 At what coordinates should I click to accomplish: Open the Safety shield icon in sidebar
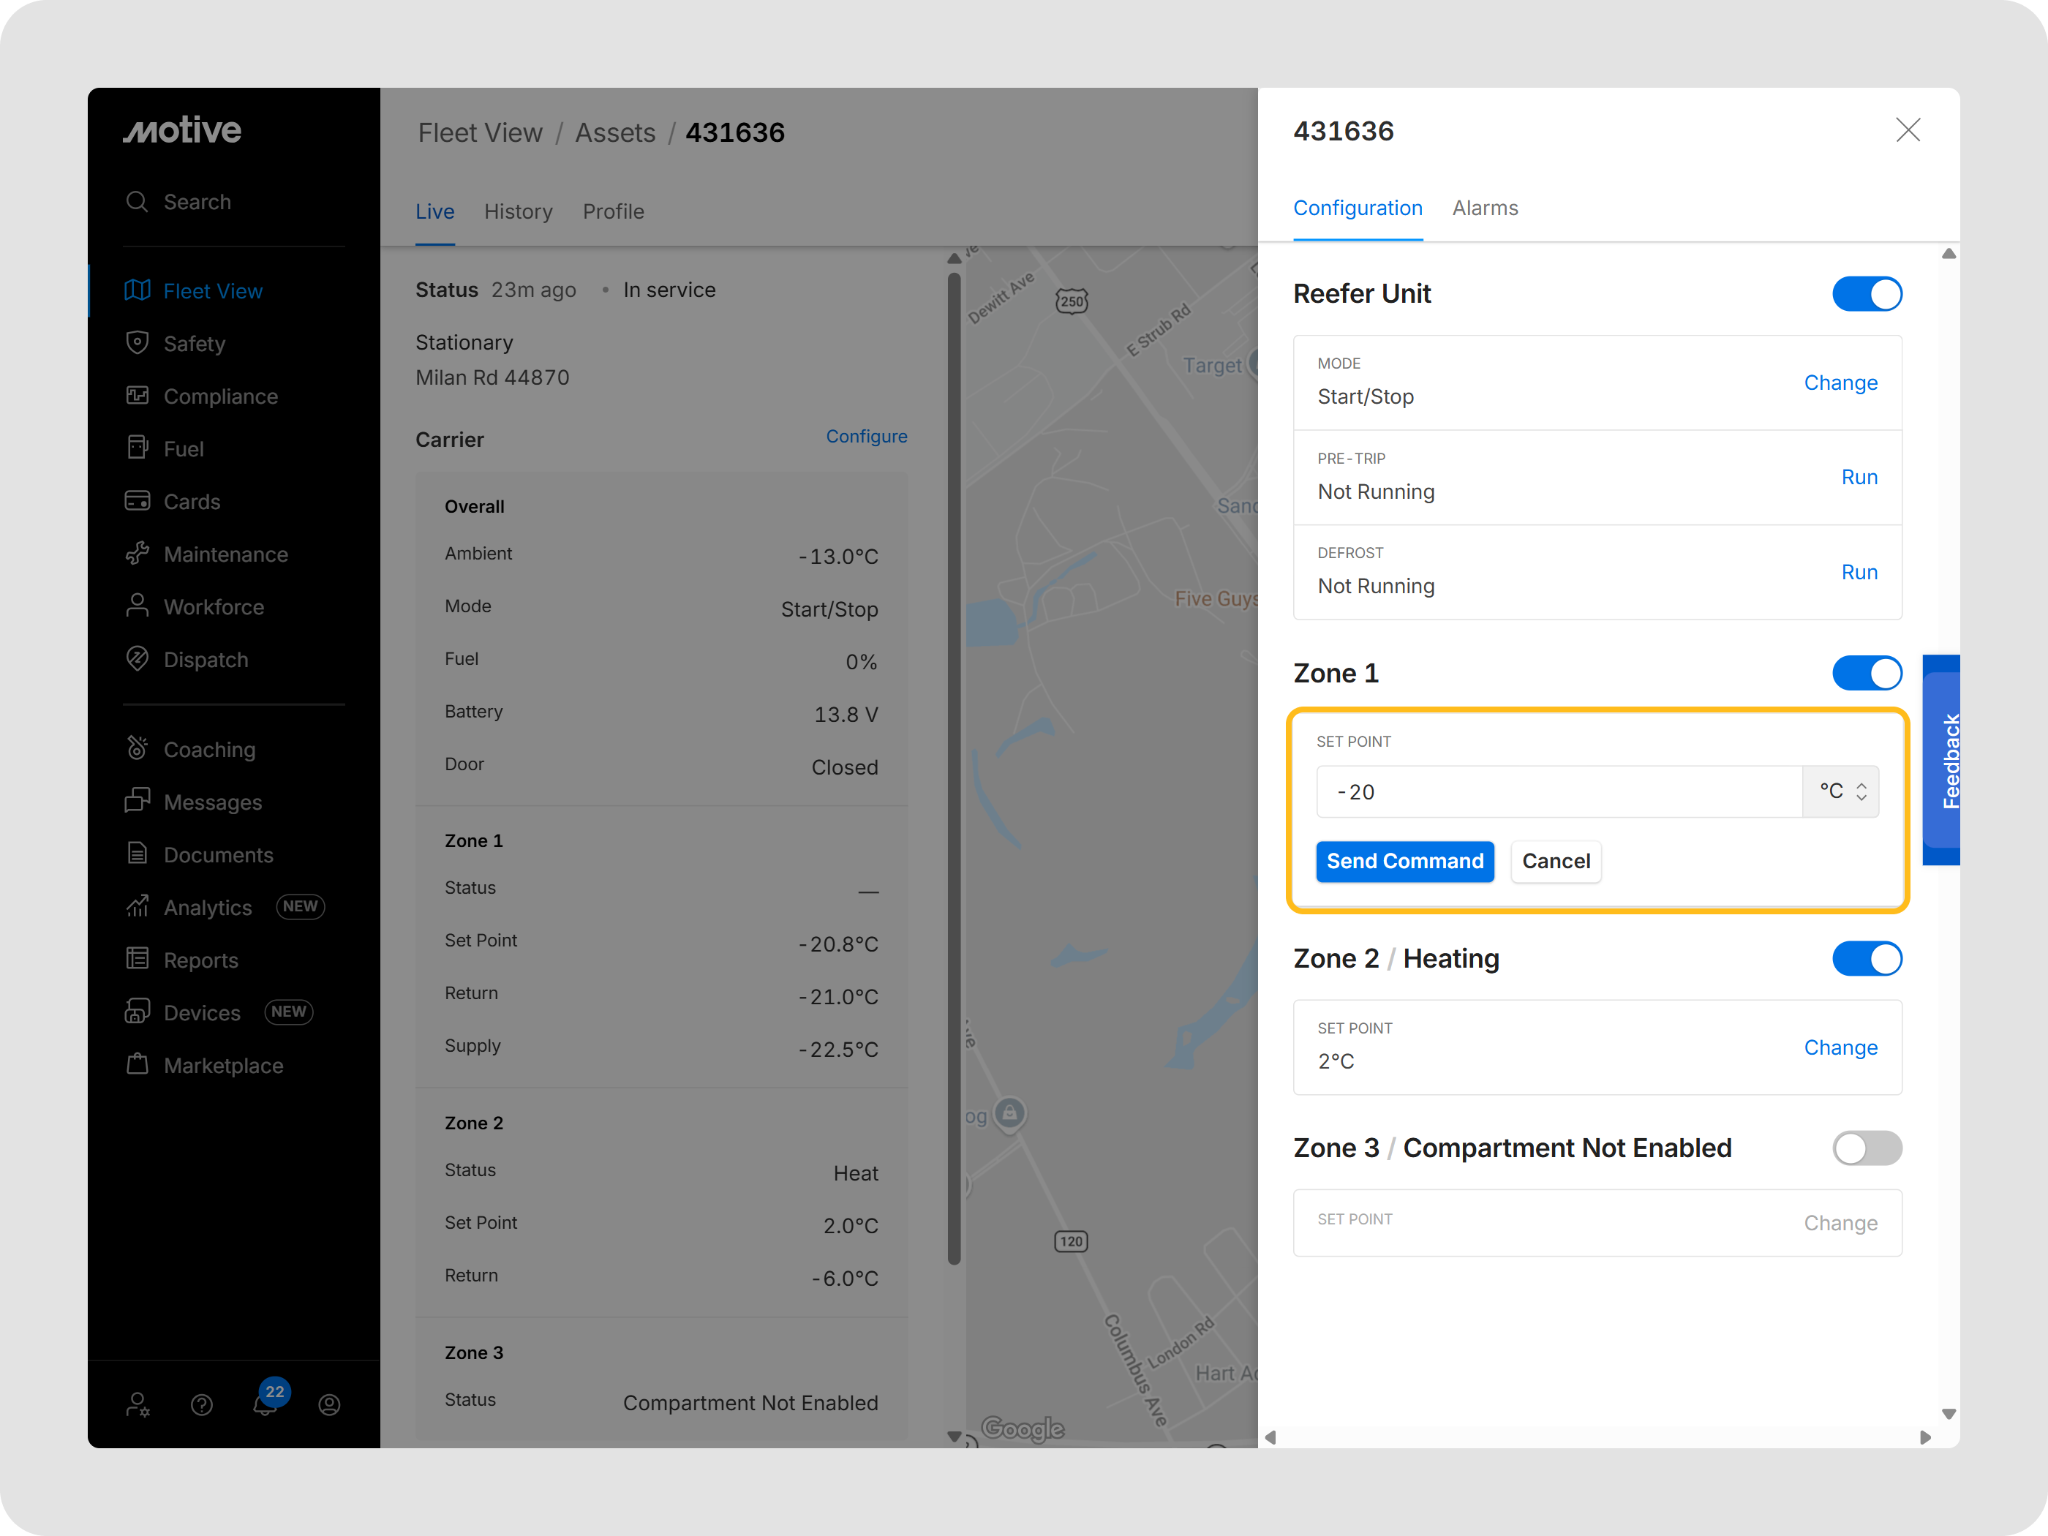[137, 343]
